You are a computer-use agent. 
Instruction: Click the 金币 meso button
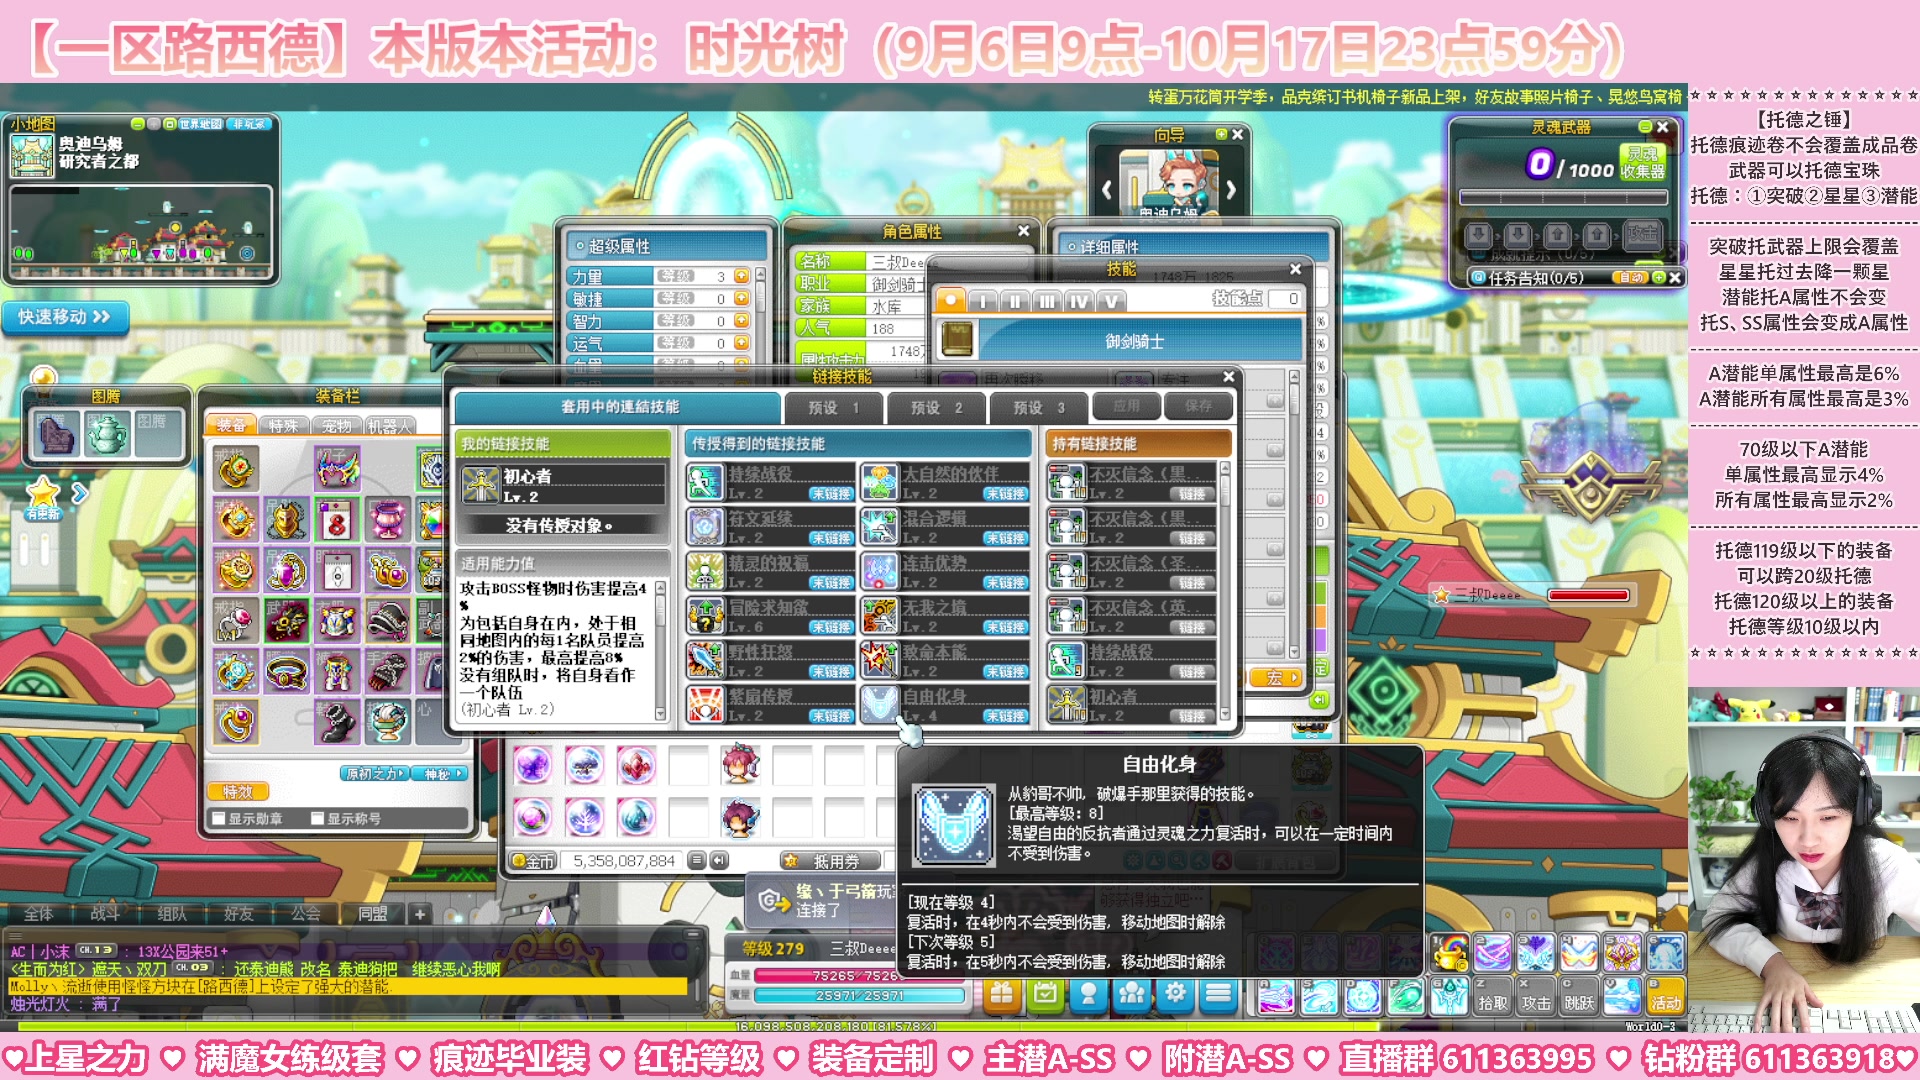coord(533,861)
